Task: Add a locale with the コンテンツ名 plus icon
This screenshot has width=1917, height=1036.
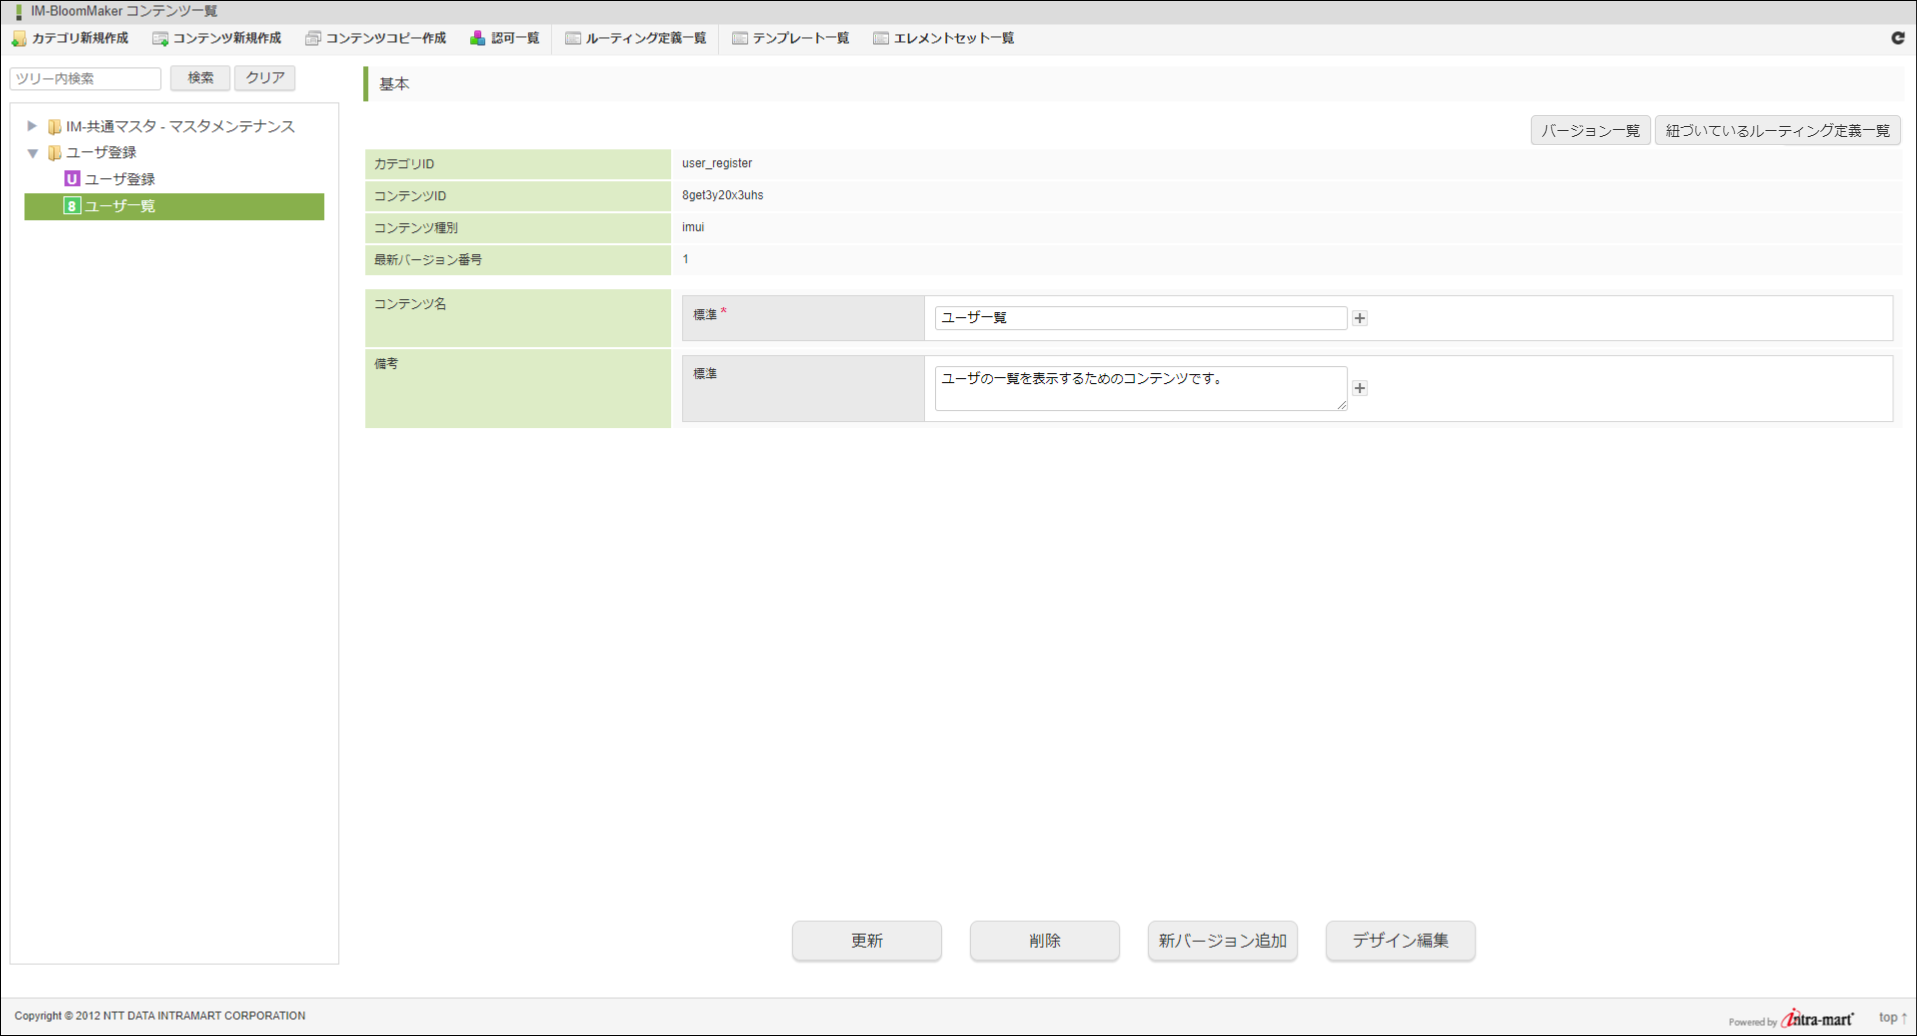Action: (1360, 318)
